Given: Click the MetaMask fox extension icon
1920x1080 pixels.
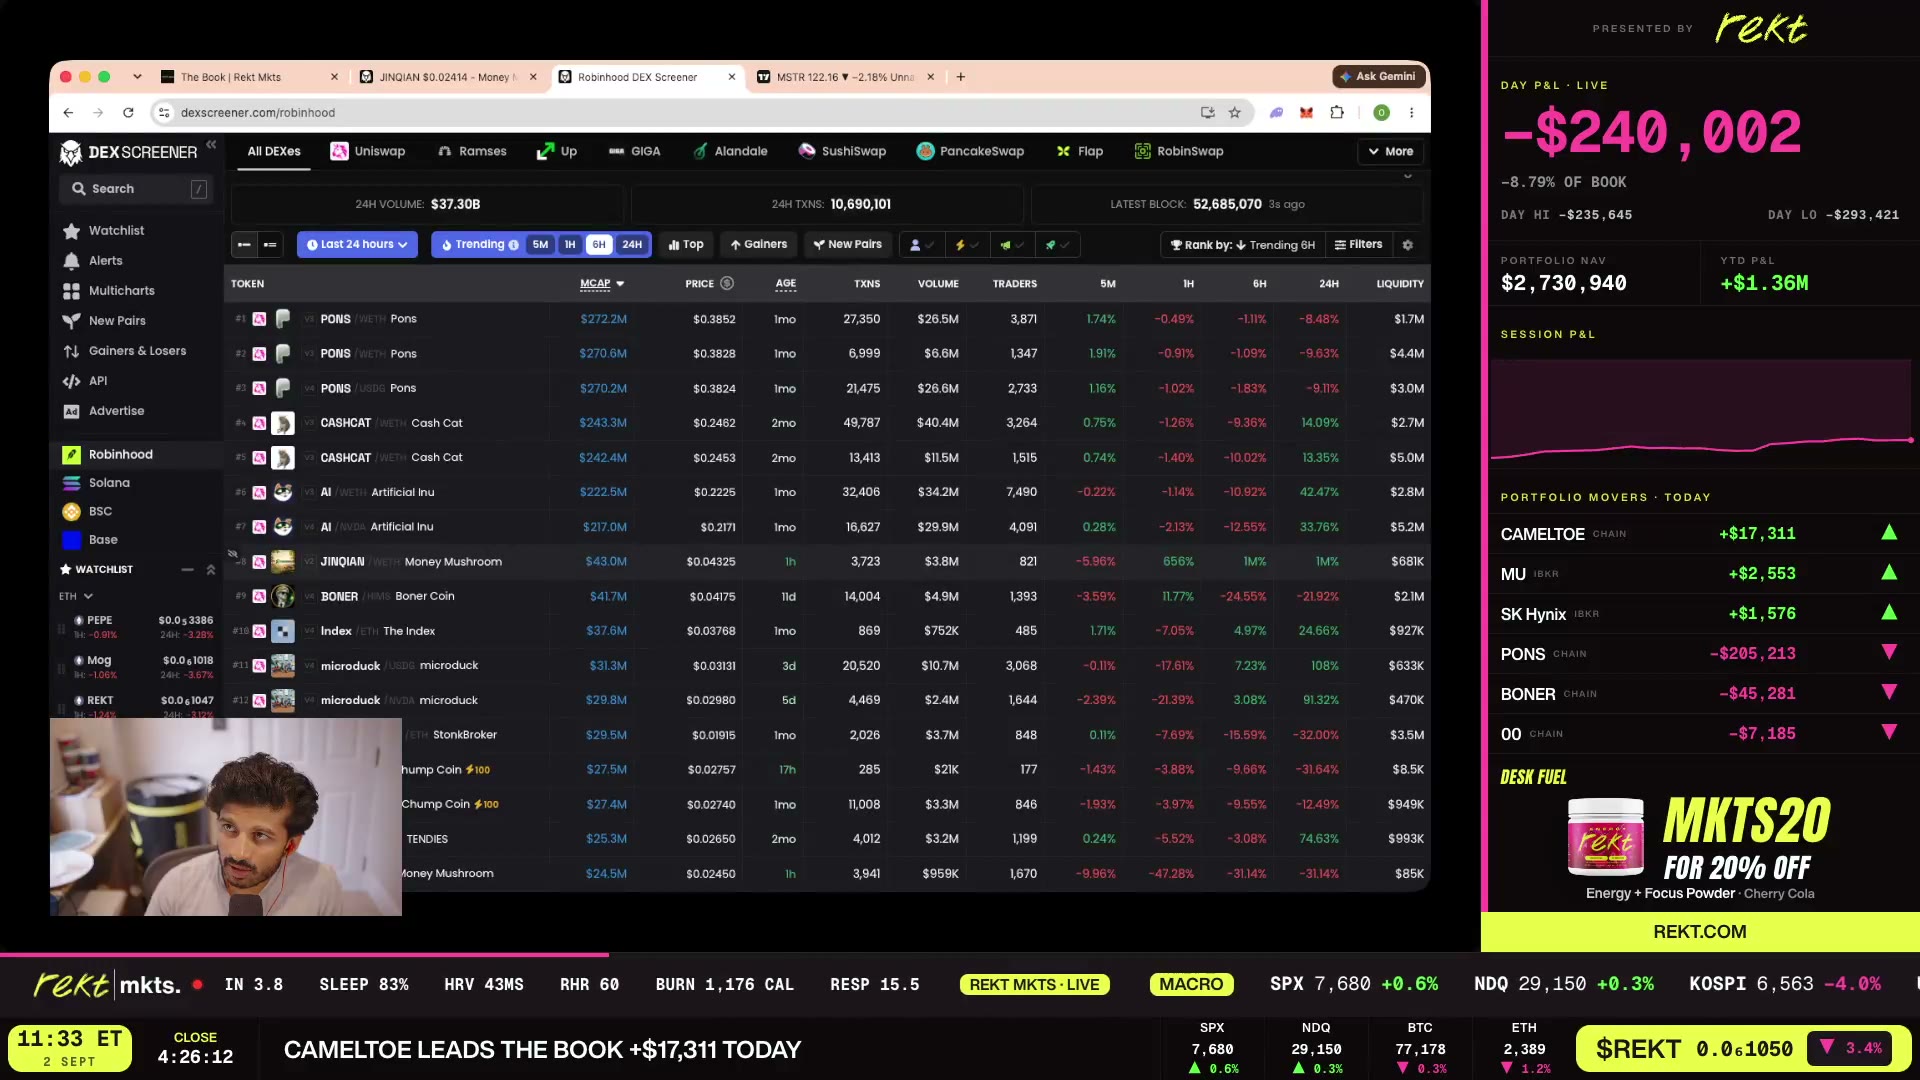Looking at the screenshot, I should point(1306,113).
